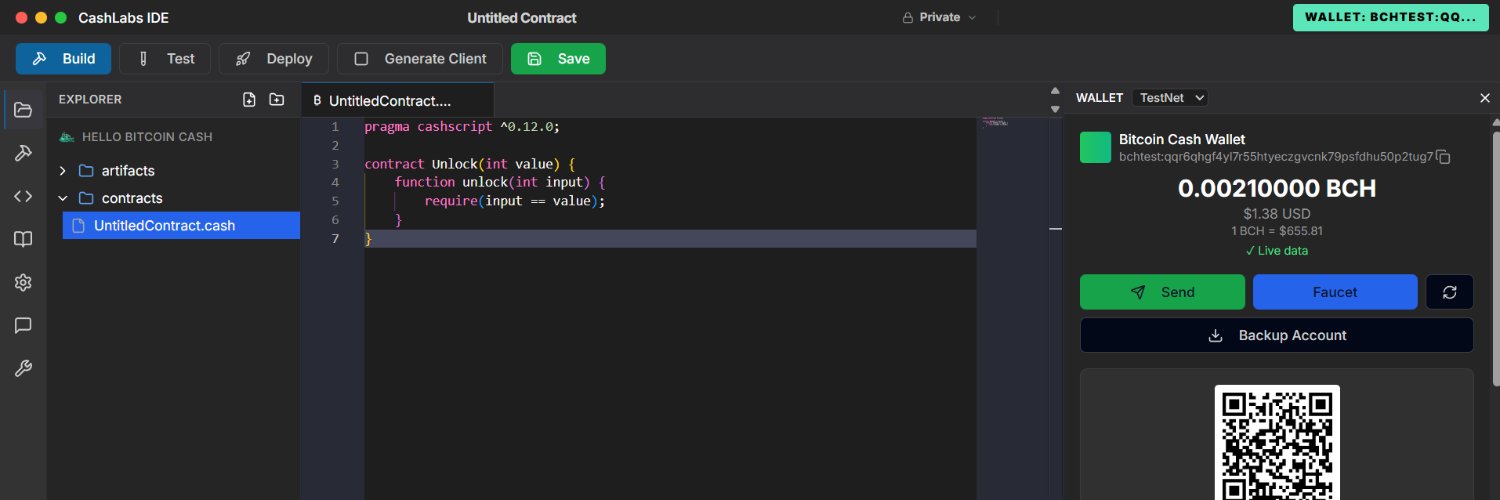Click line number 7 in gutter
The image size is (1500, 500).
click(335, 238)
